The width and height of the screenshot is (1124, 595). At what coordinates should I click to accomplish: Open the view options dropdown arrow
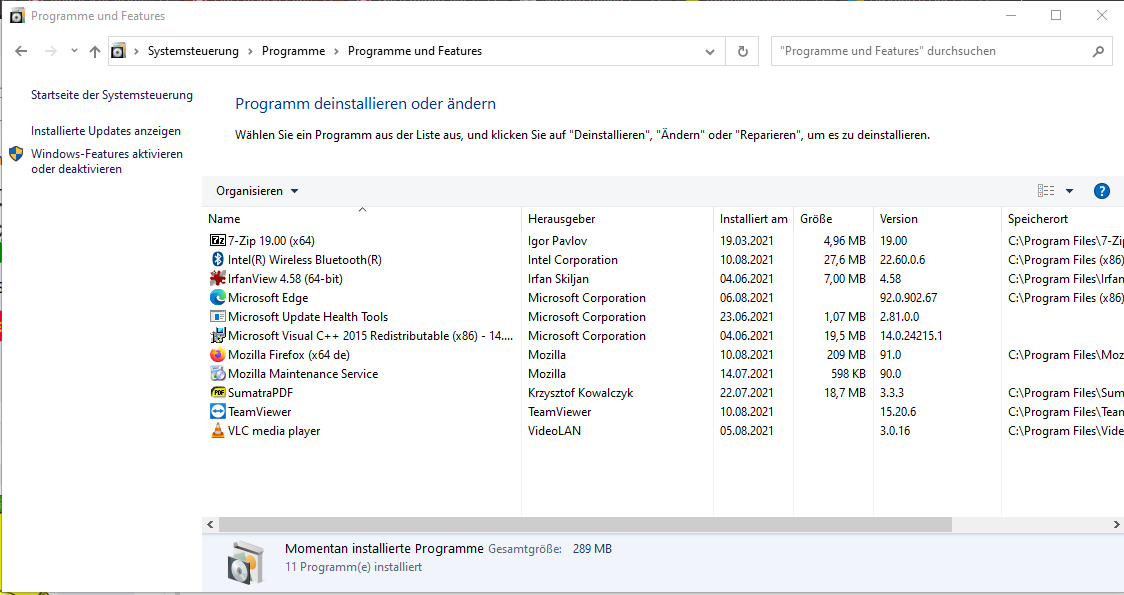1069,191
